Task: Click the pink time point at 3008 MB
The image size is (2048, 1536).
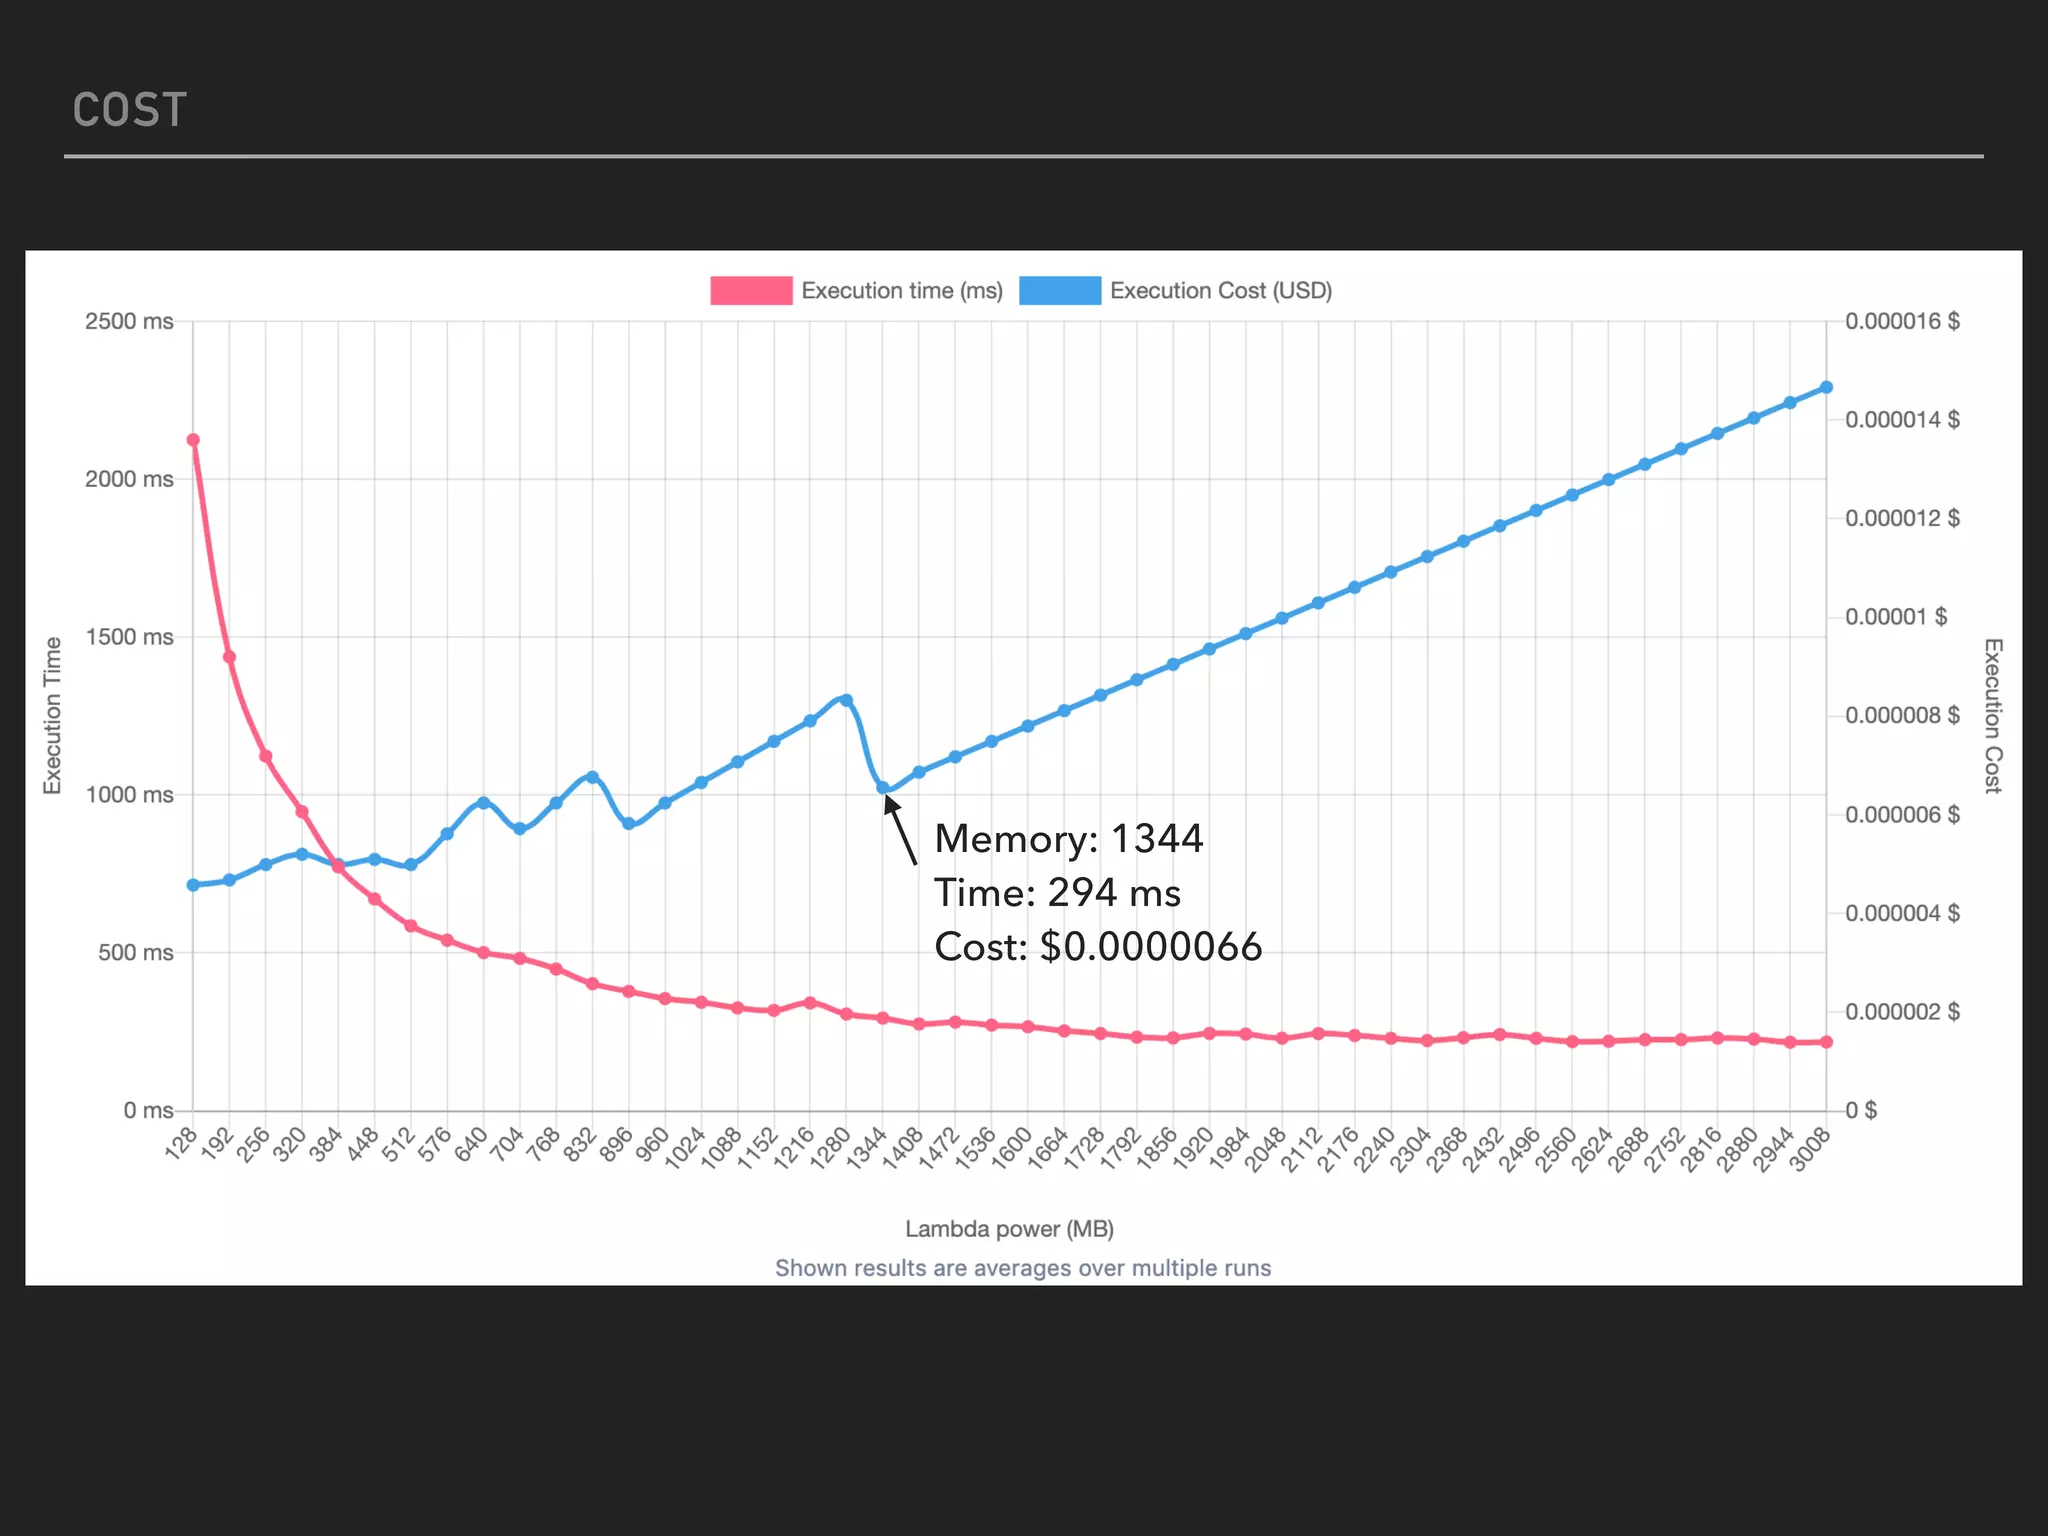Action: tap(1826, 1042)
